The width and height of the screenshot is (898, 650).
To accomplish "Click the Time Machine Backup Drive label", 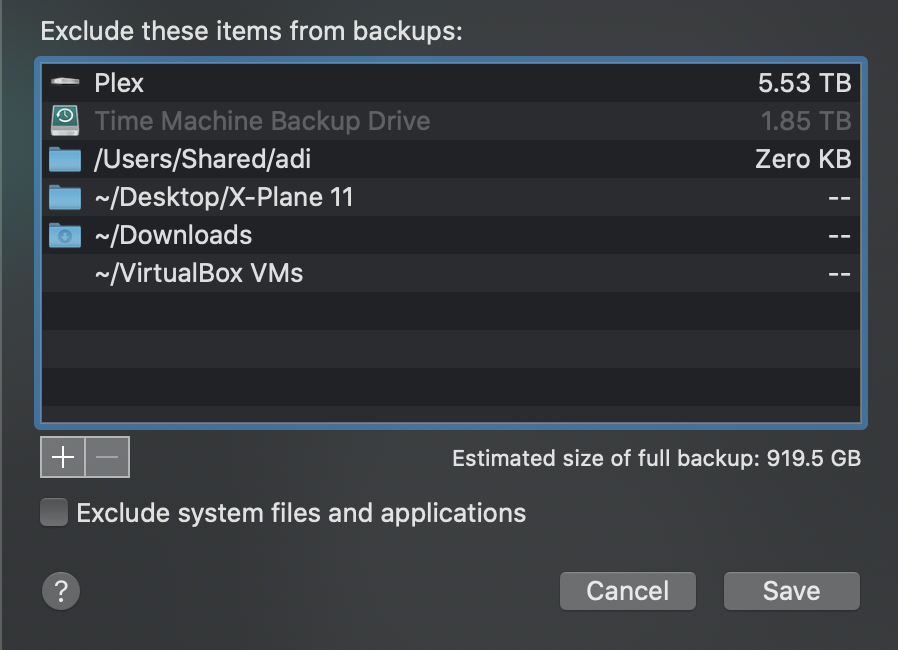I will tap(262, 121).
